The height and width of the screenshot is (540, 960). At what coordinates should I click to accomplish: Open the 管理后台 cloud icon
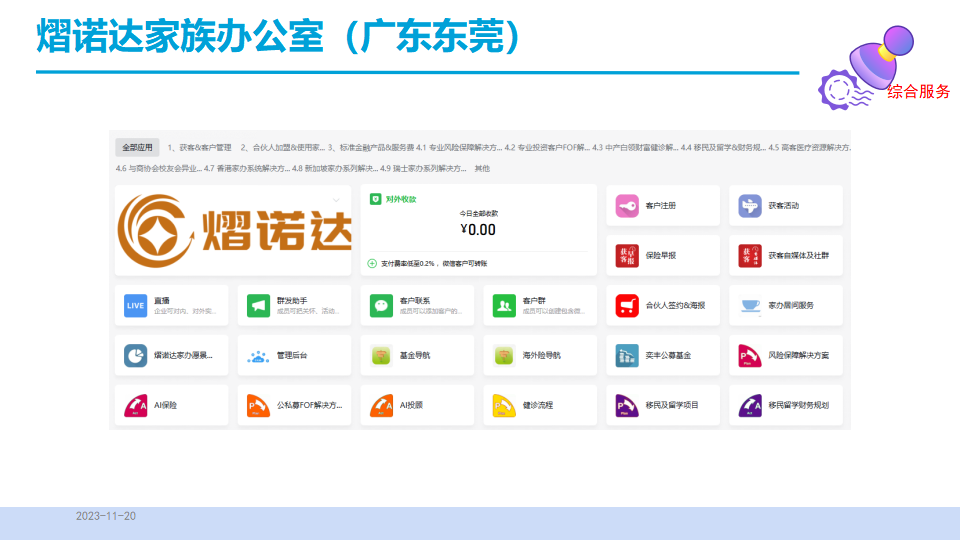pos(258,356)
